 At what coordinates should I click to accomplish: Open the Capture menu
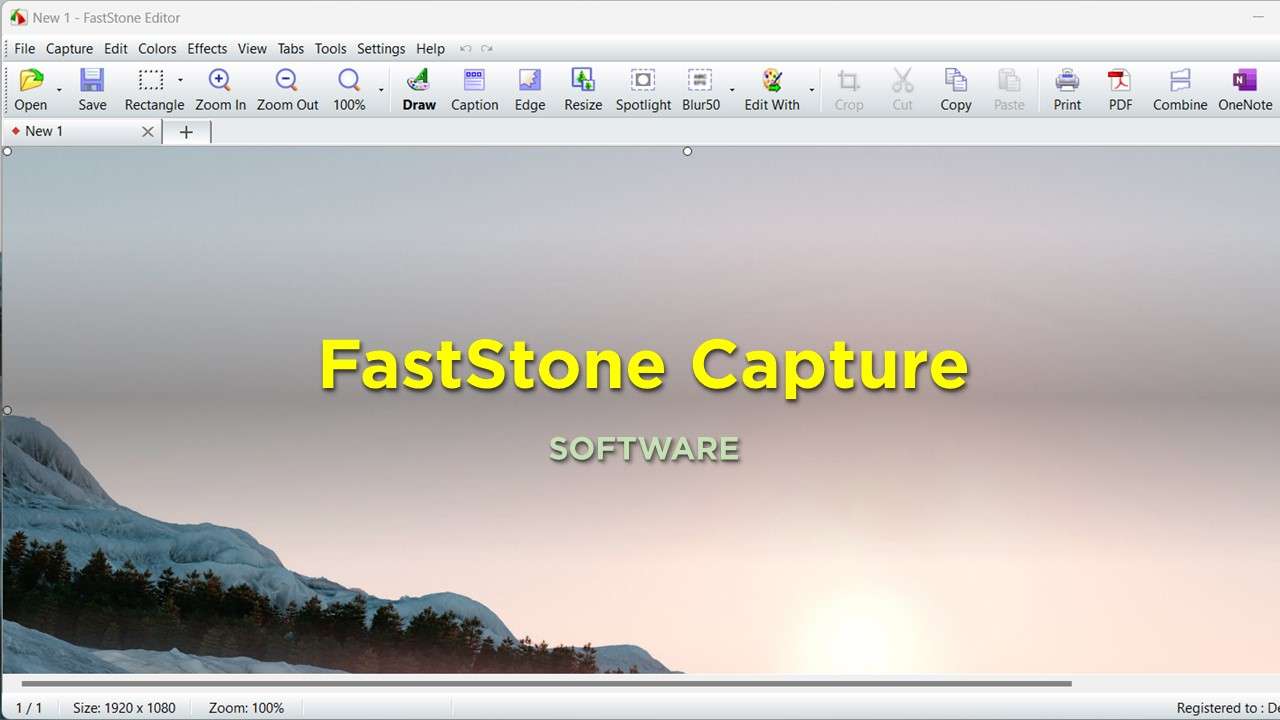pyautogui.click(x=69, y=48)
